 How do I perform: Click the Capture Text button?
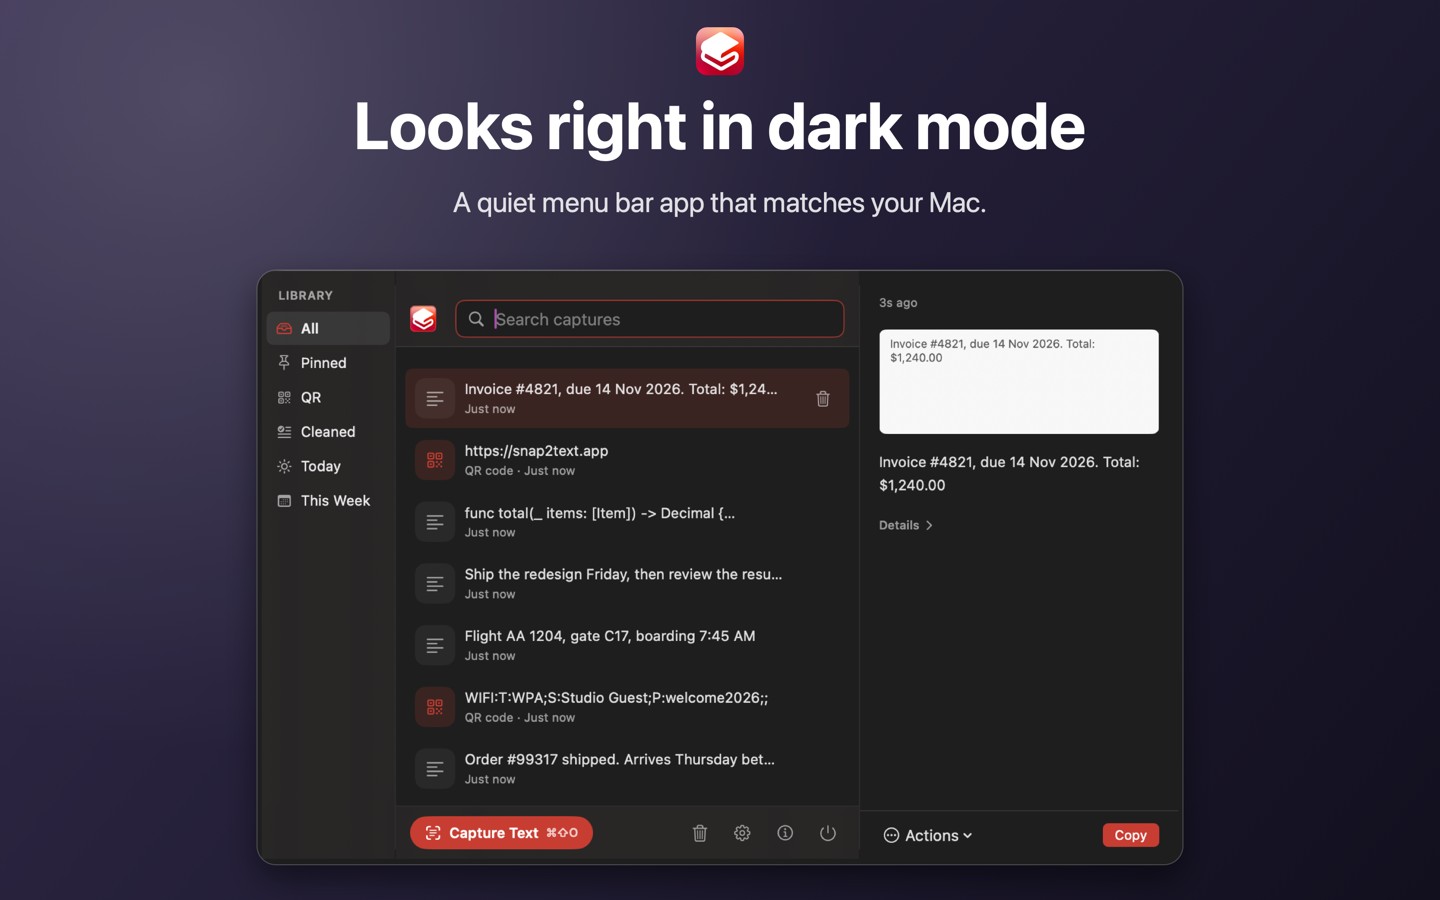[x=501, y=833]
